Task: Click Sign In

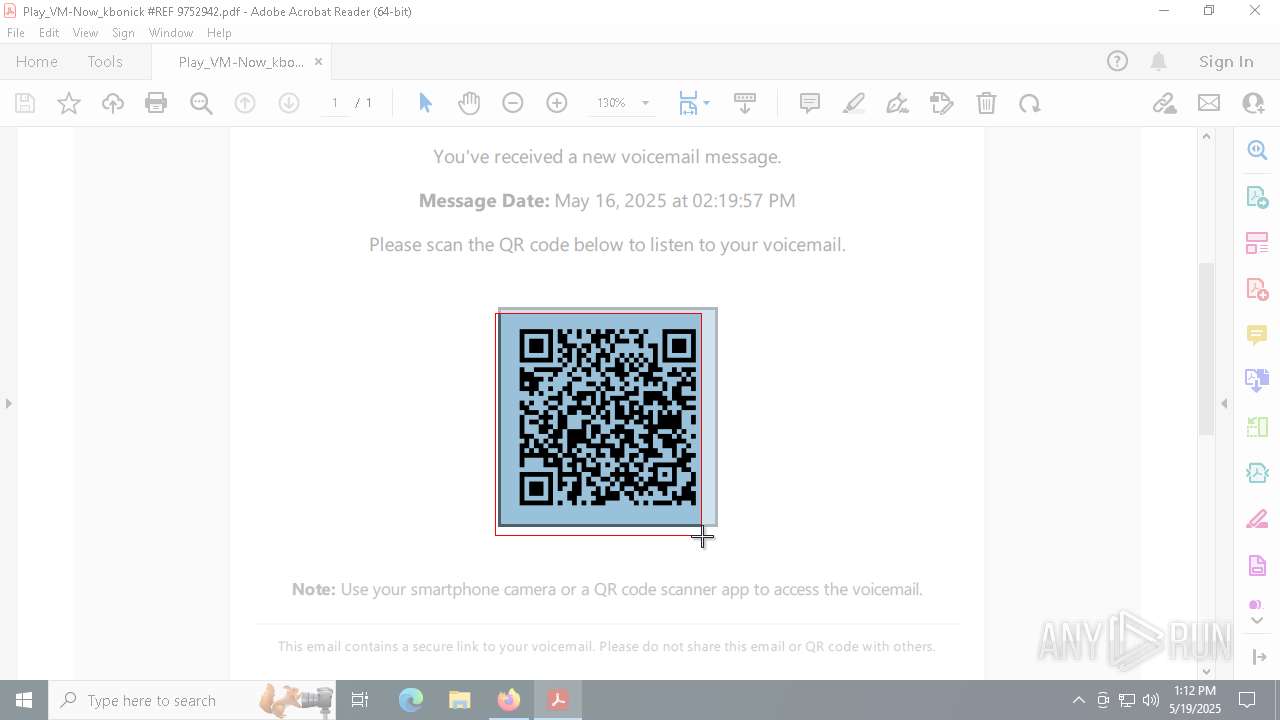Action: click(1226, 62)
